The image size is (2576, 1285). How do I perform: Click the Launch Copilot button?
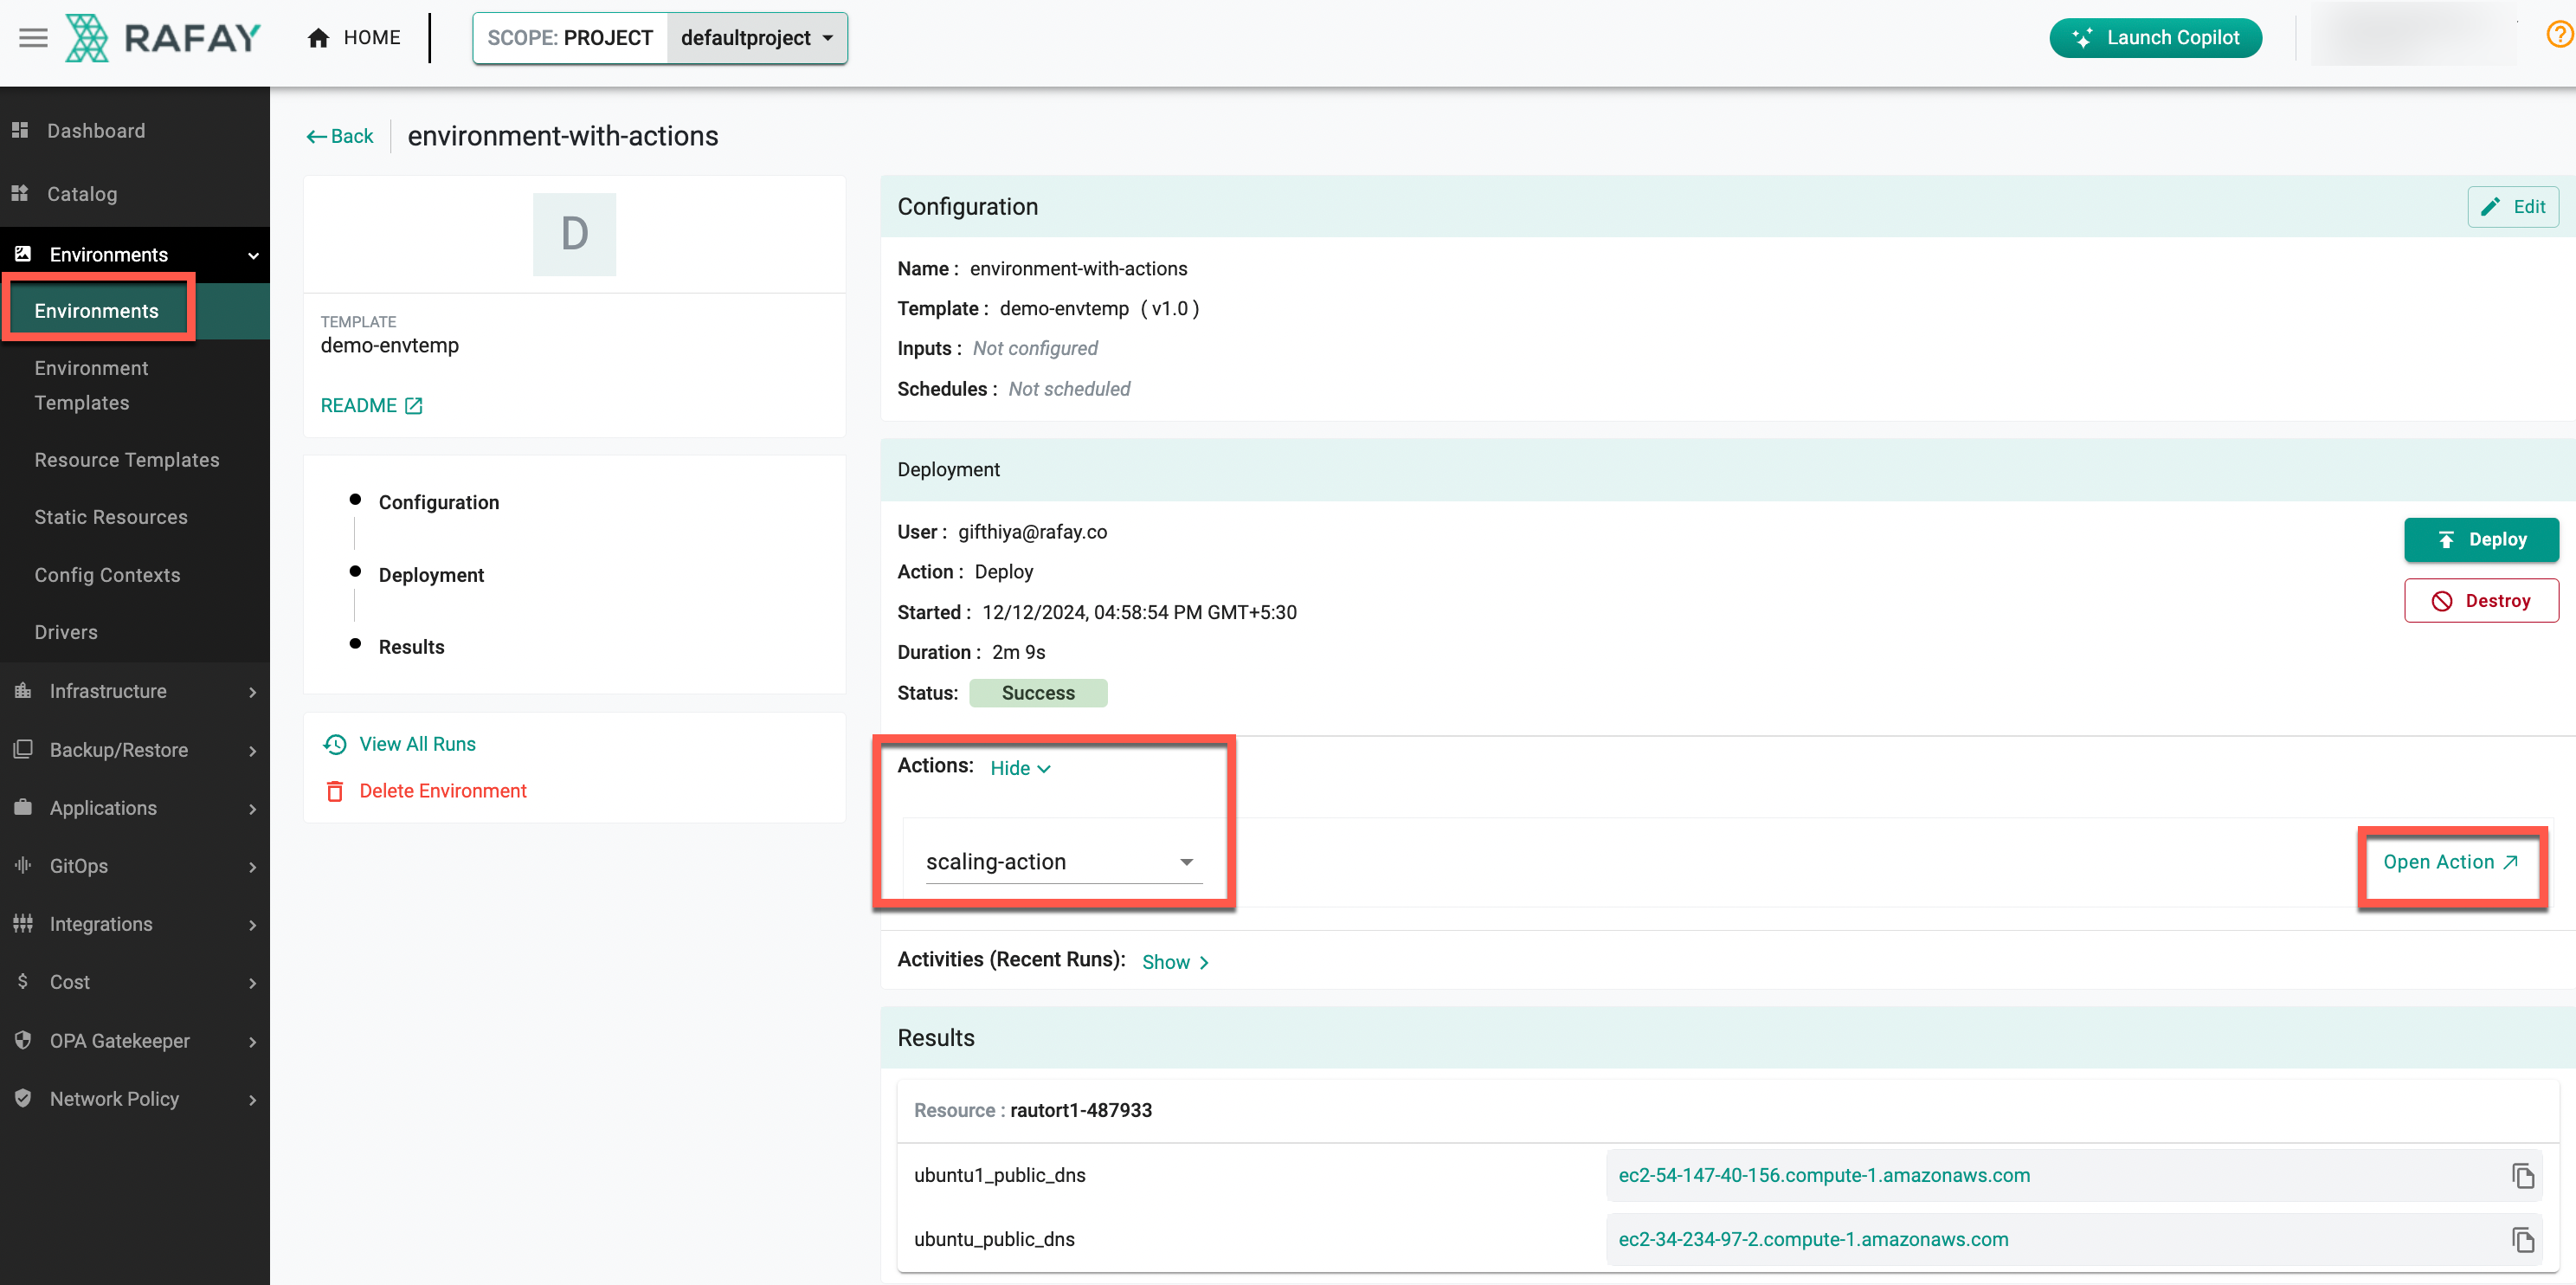point(2155,38)
